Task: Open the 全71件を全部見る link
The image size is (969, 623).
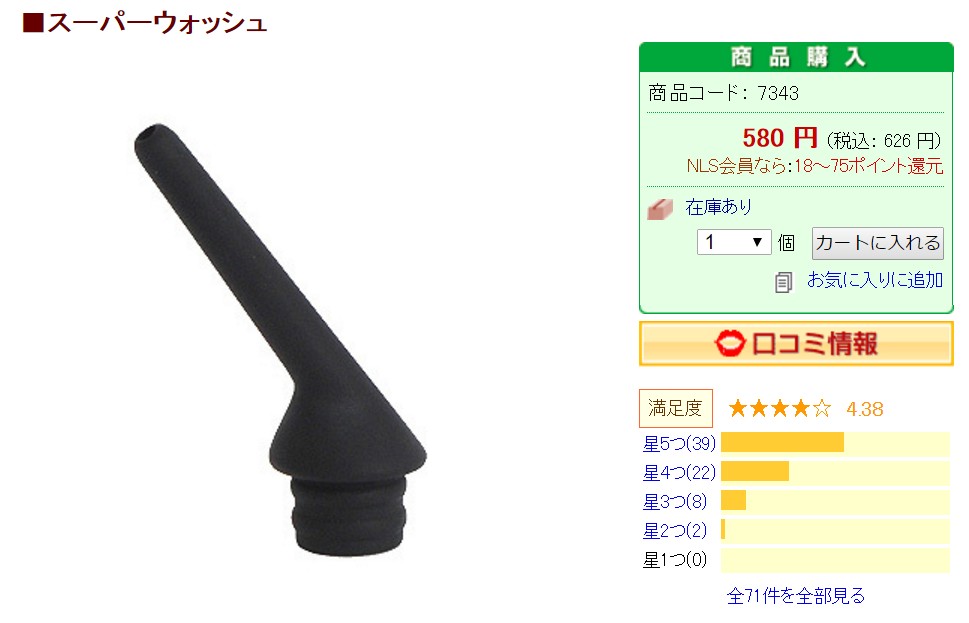Action: [796, 596]
